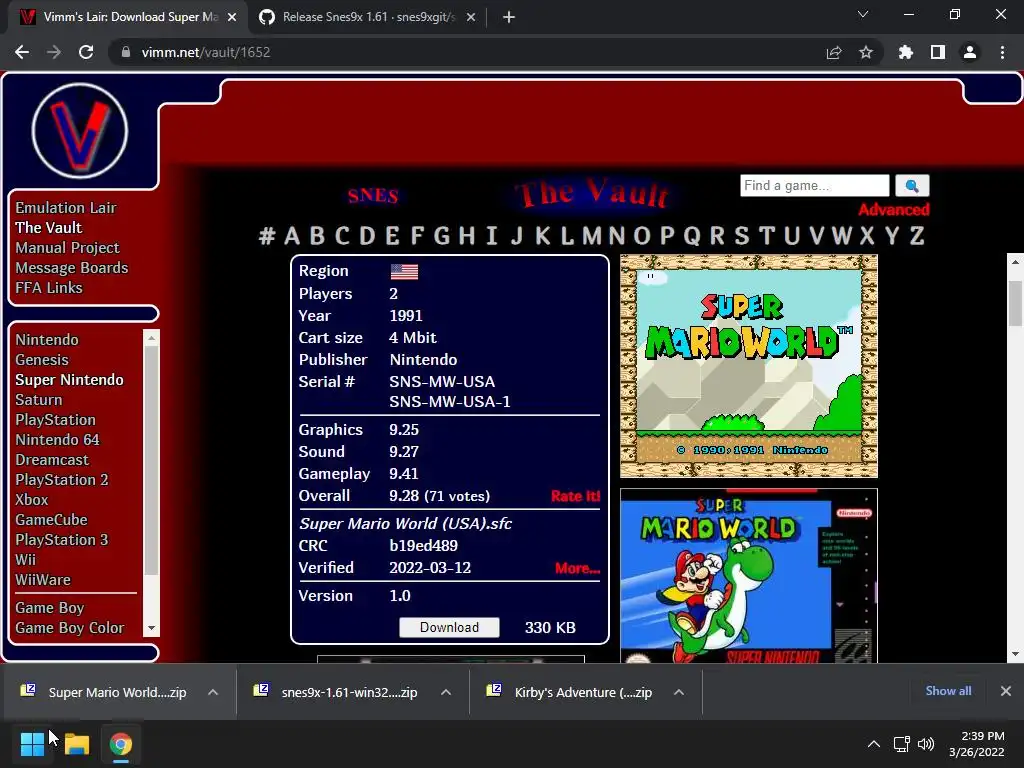This screenshot has width=1024, height=768.
Task: Expand options for Kirby's Adventure zip
Action: point(679,692)
